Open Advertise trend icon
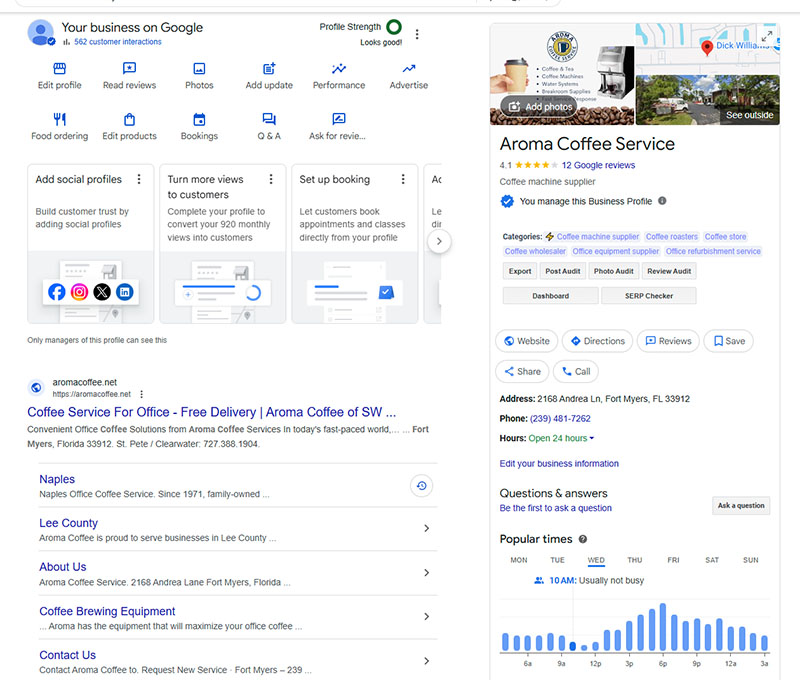This screenshot has height=680, width=800. pos(409,68)
